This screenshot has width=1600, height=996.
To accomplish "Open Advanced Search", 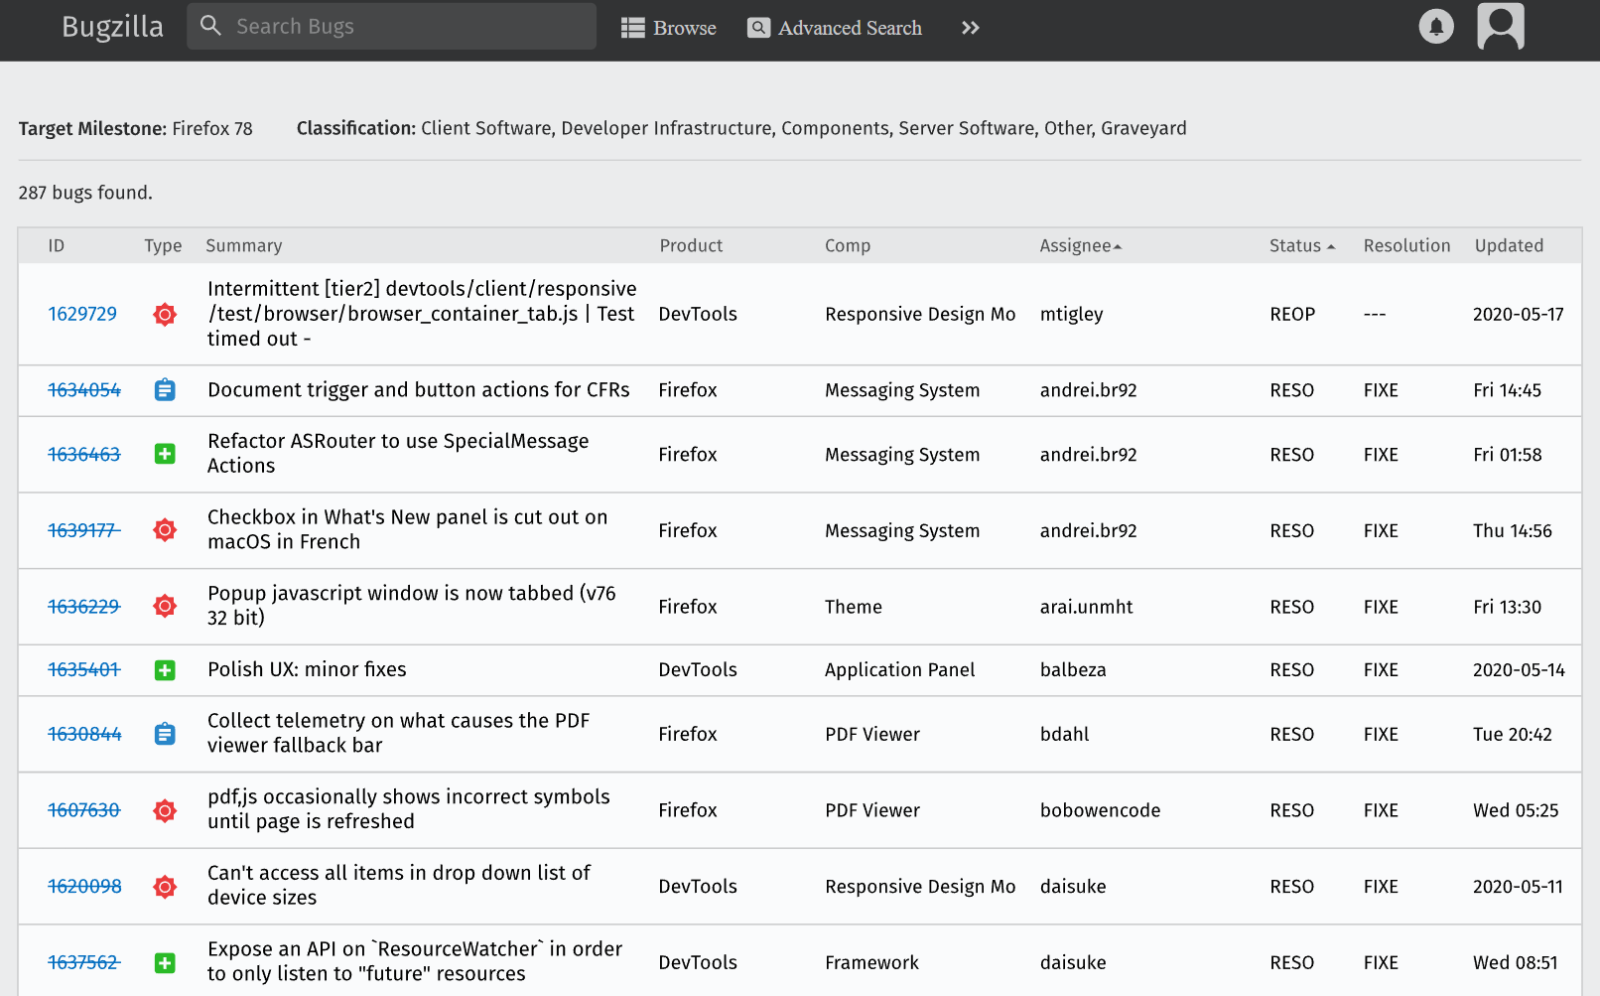I will (x=849, y=28).
